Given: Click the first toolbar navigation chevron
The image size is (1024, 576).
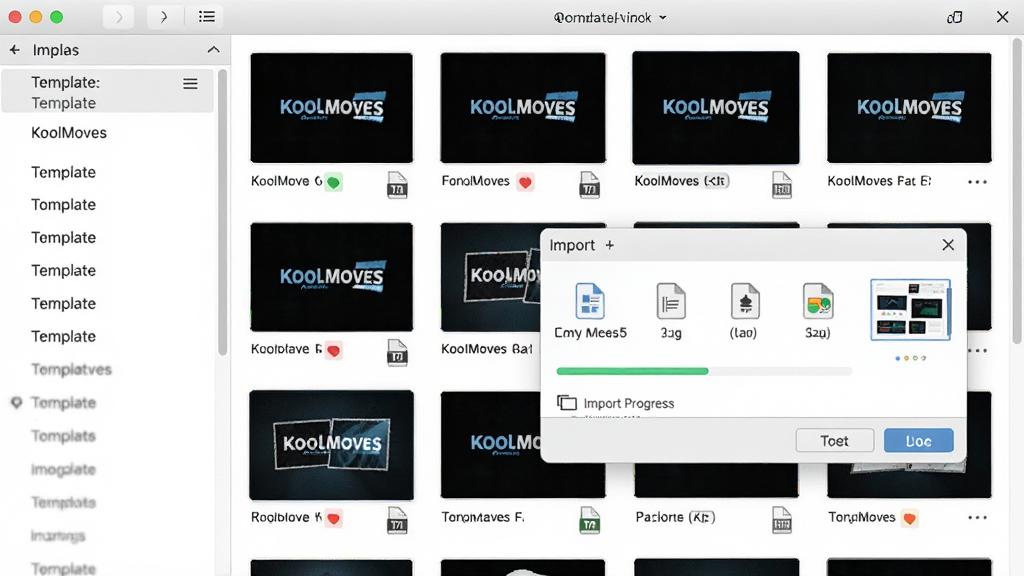Looking at the screenshot, I should tap(119, 17).
